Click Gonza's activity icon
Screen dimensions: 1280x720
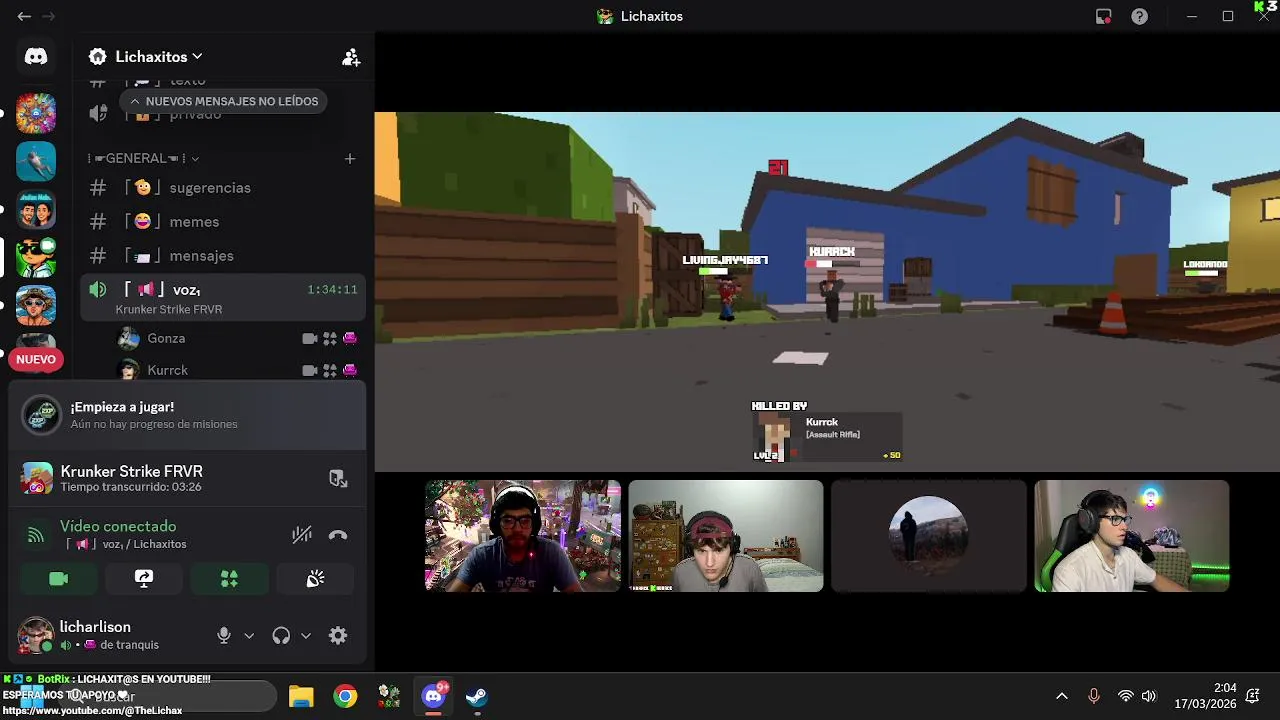pyautogui.click(x=330, y=339)
